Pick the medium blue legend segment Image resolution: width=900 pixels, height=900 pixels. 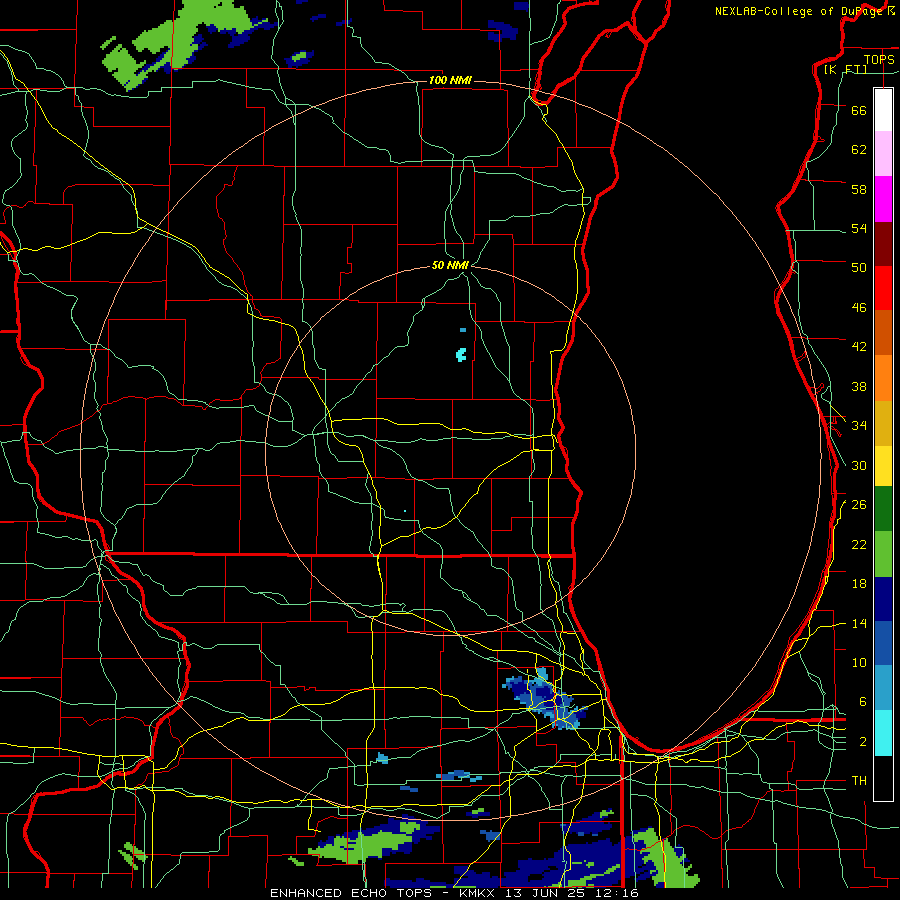tap(883, 643)
